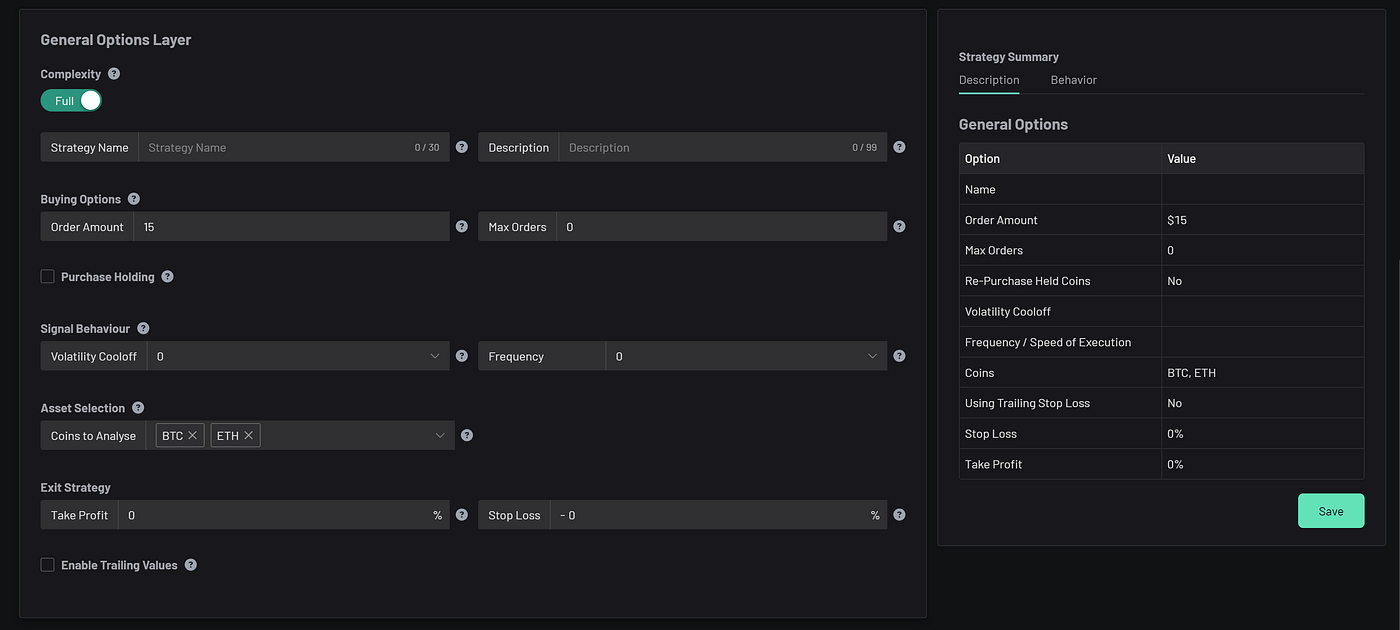Image resolution: width=1400 pixels, height=630 pixels.
Task: Select the Description tab
Action: tap(989, 80)
